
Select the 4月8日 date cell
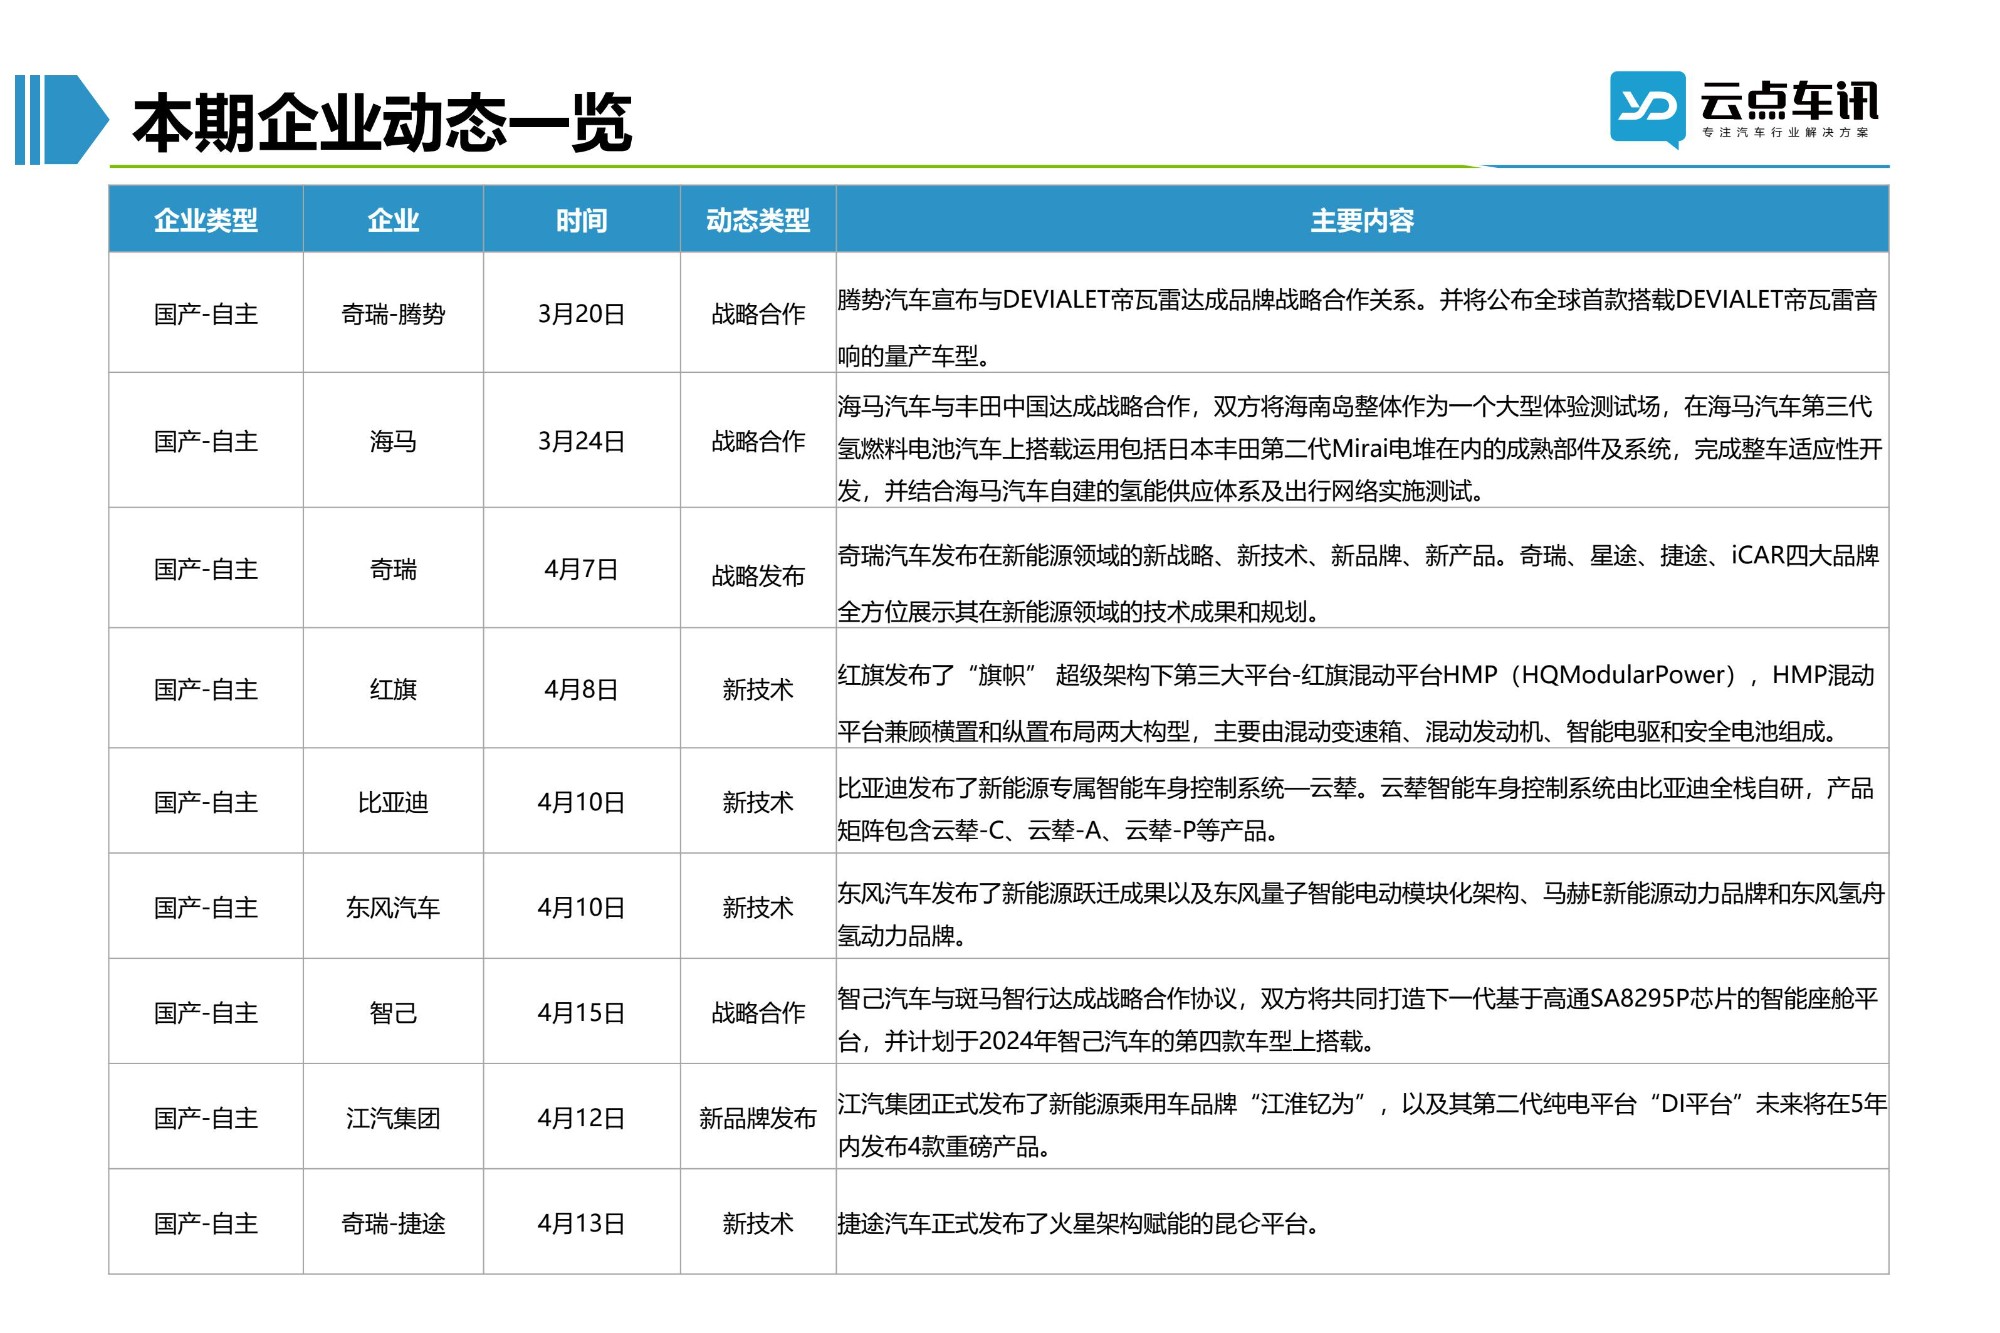(582, 689)
